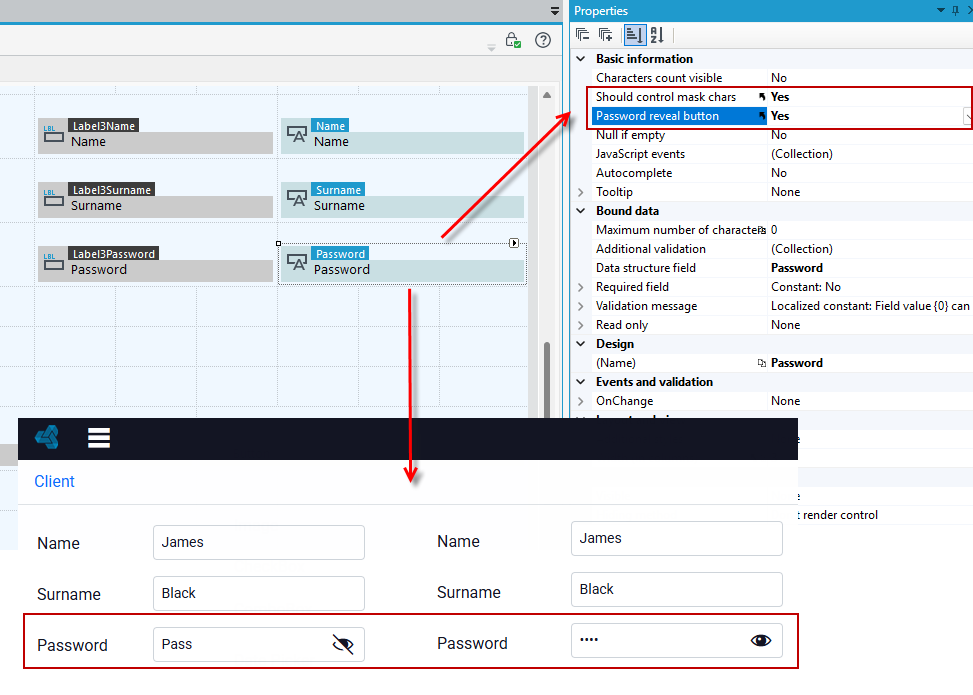Select the Data structure field property

click(x=782, y=268)
